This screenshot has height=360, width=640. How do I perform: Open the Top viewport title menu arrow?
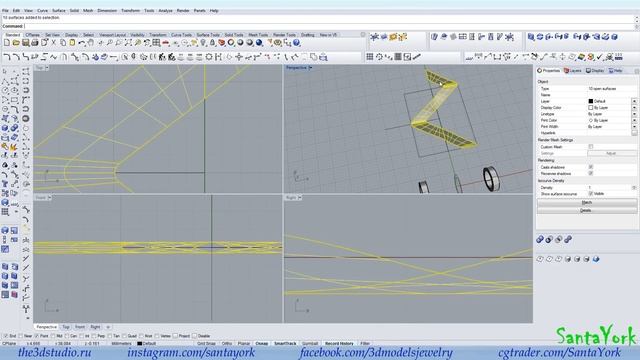click(x=47, y=68)
